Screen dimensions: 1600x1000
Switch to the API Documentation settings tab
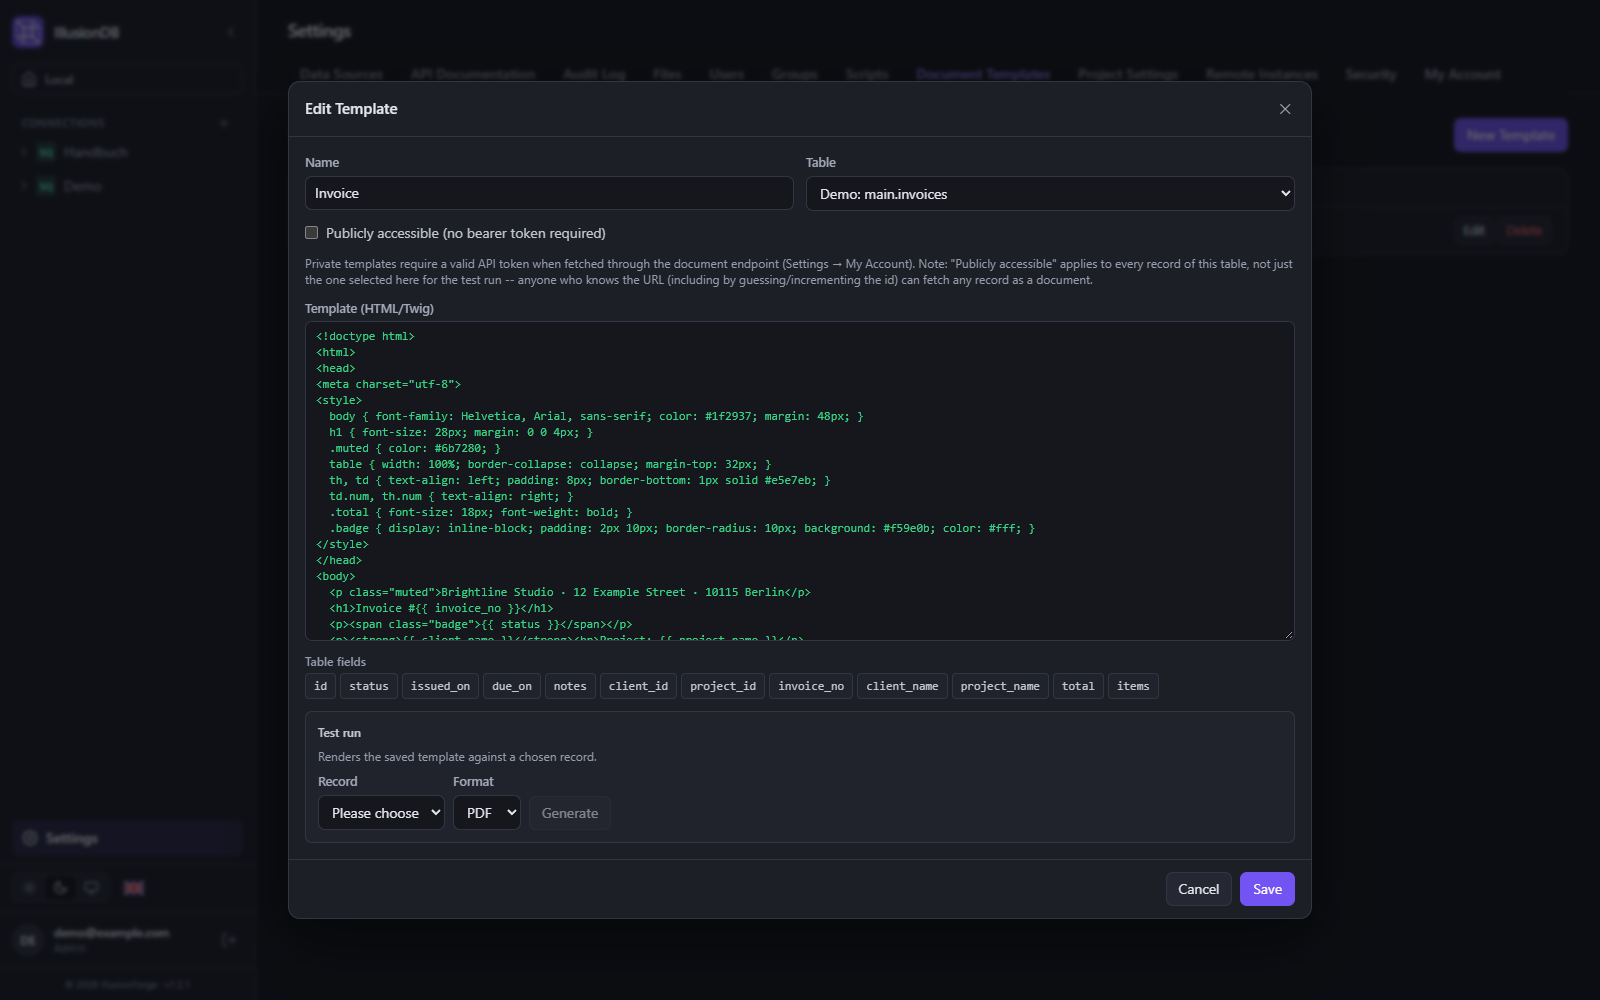pyautogui.click(x=473, y=74)
